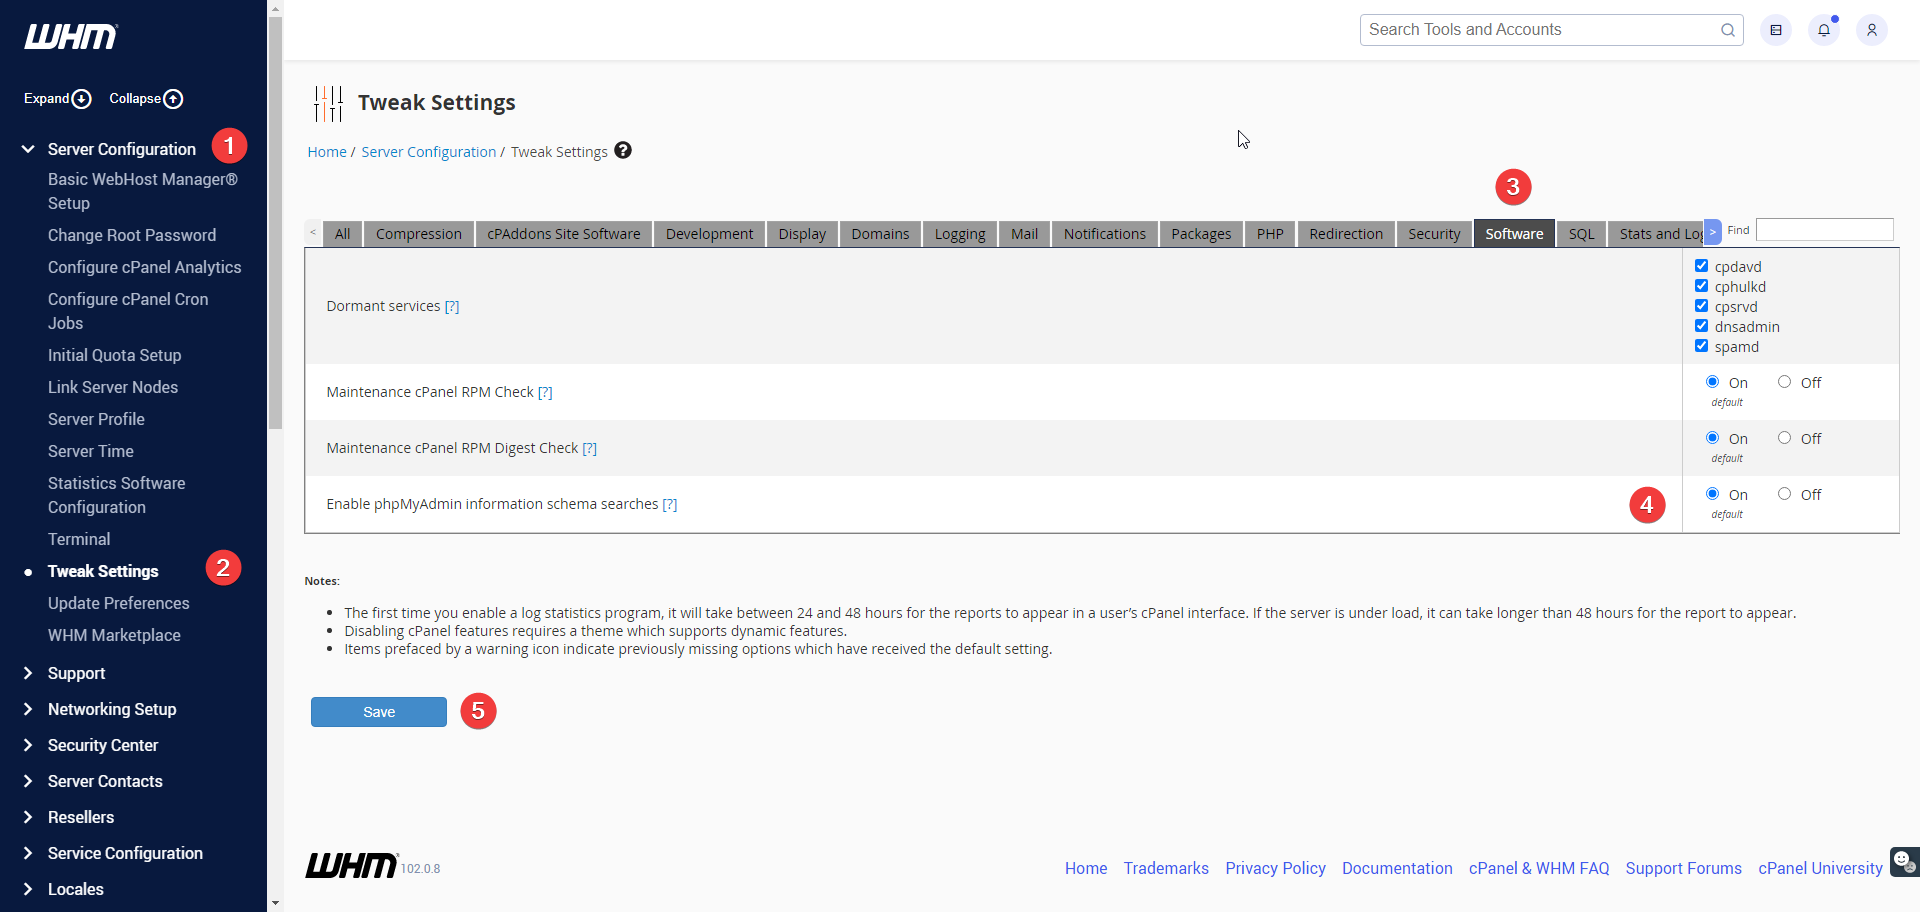1920x912 pixels.
Task: Open cPanel University footer link
Action: click(1820, 868)
